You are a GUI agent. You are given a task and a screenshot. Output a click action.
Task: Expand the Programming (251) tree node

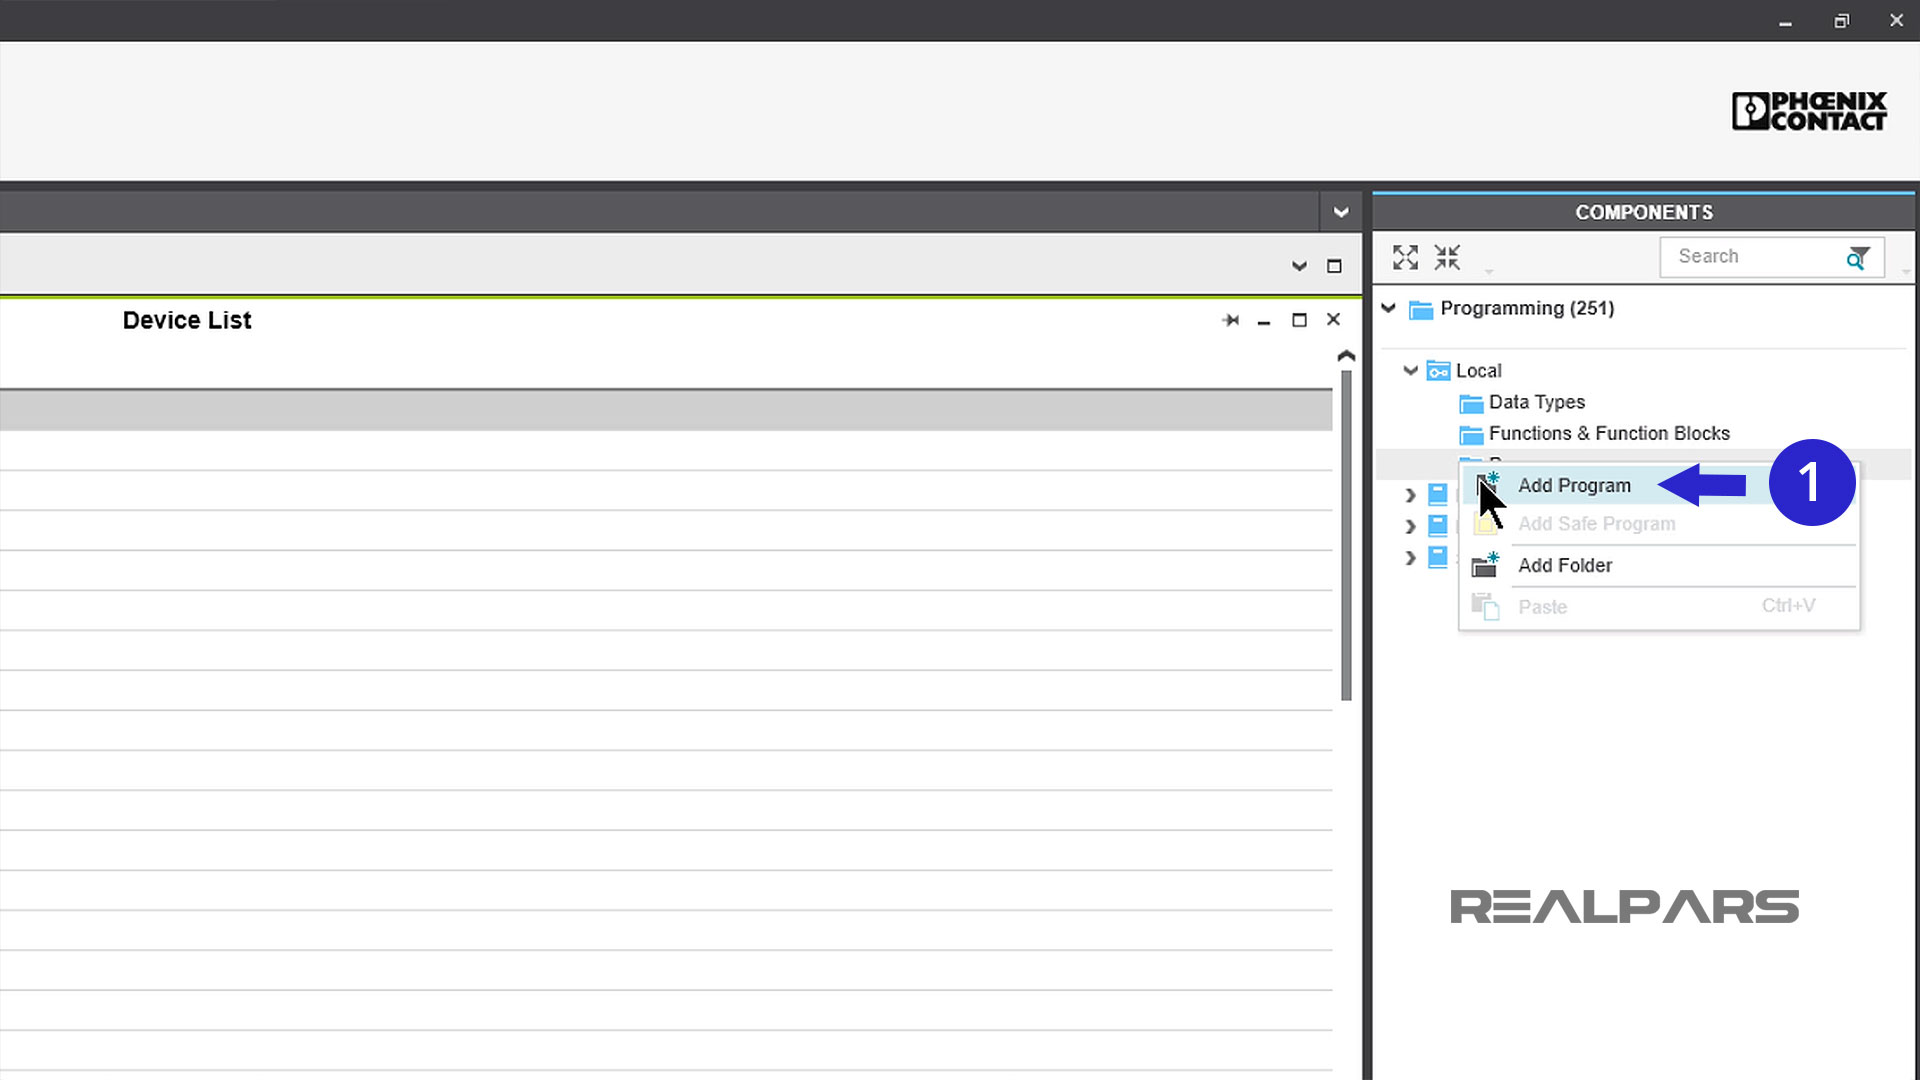[x=1391, y=309]
